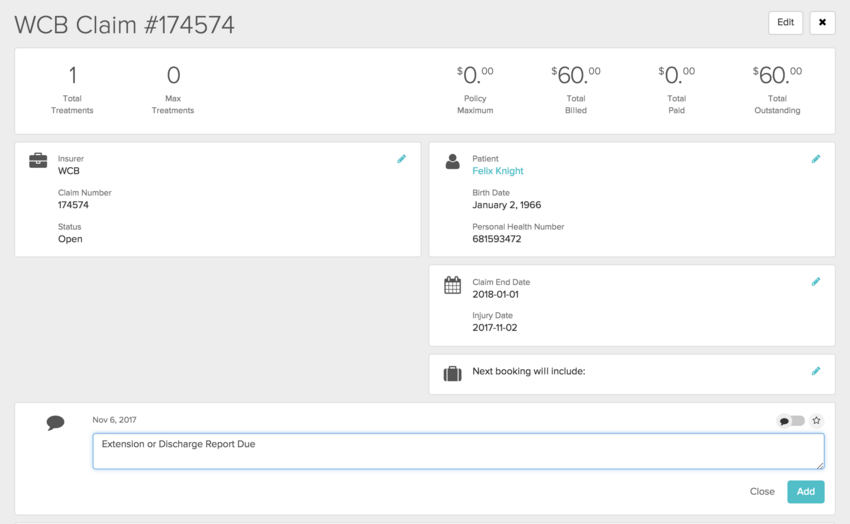Click the briefcase icon beside Insurer
This screenshot has height=524, width=850.
pyautogui.click(x=38, y=161)
